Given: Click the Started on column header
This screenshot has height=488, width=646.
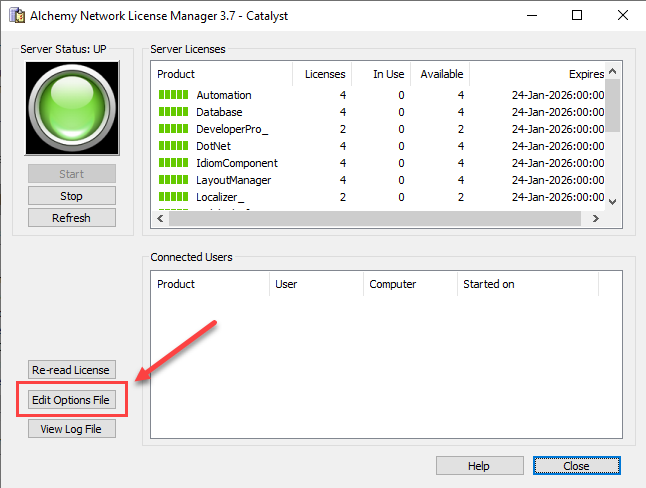Looking at the screenshot, I should click(528, 284).
